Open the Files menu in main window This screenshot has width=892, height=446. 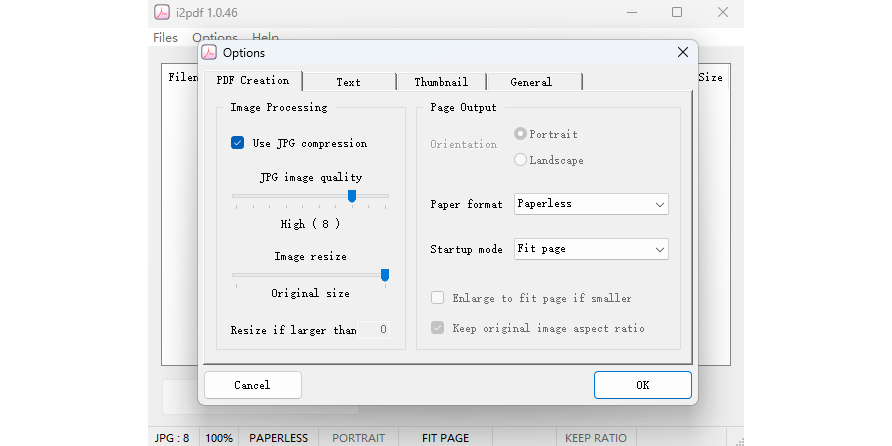[166, 38]
